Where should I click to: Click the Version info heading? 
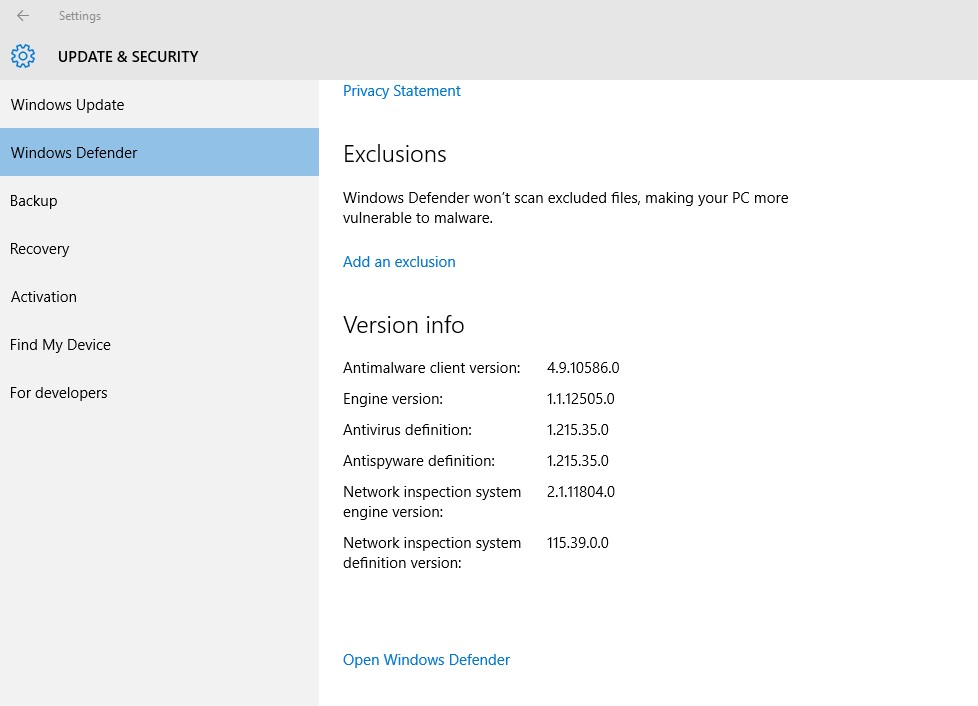click(404, 324)
